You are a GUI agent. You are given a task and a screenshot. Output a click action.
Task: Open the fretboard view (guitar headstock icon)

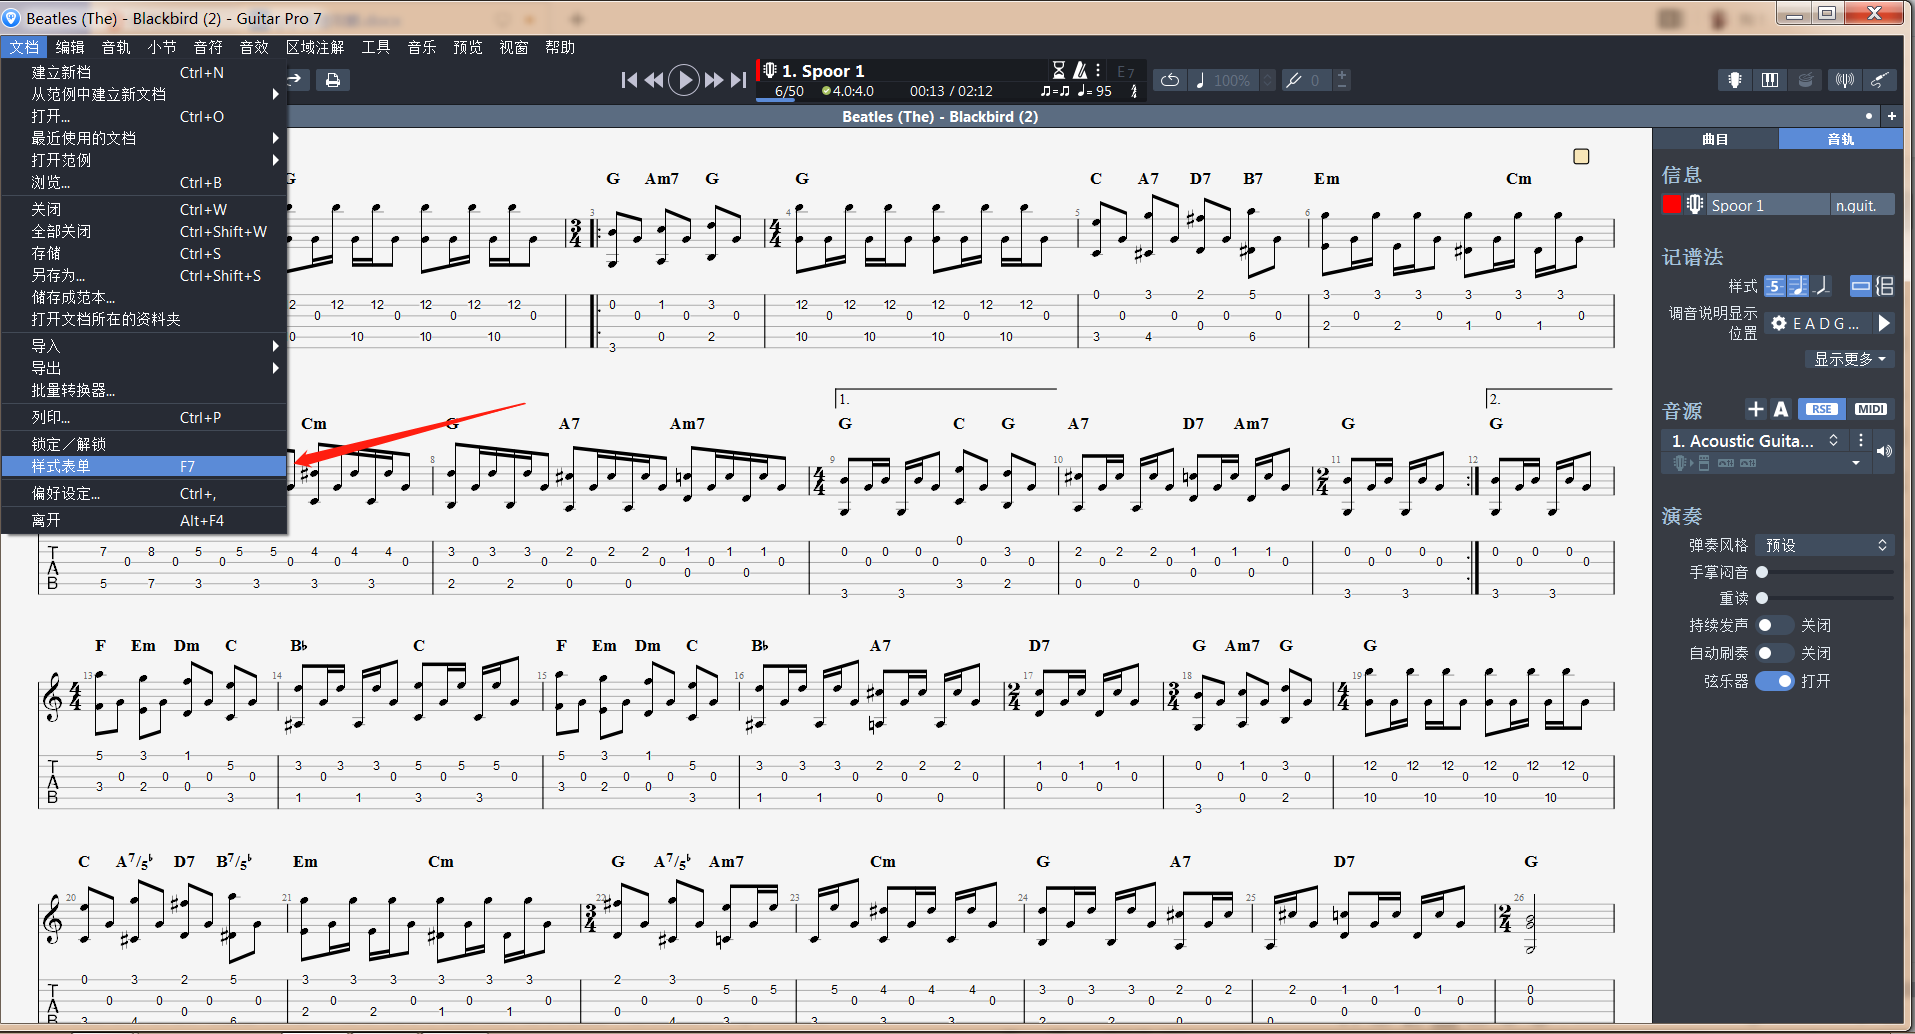(1734, 80)
